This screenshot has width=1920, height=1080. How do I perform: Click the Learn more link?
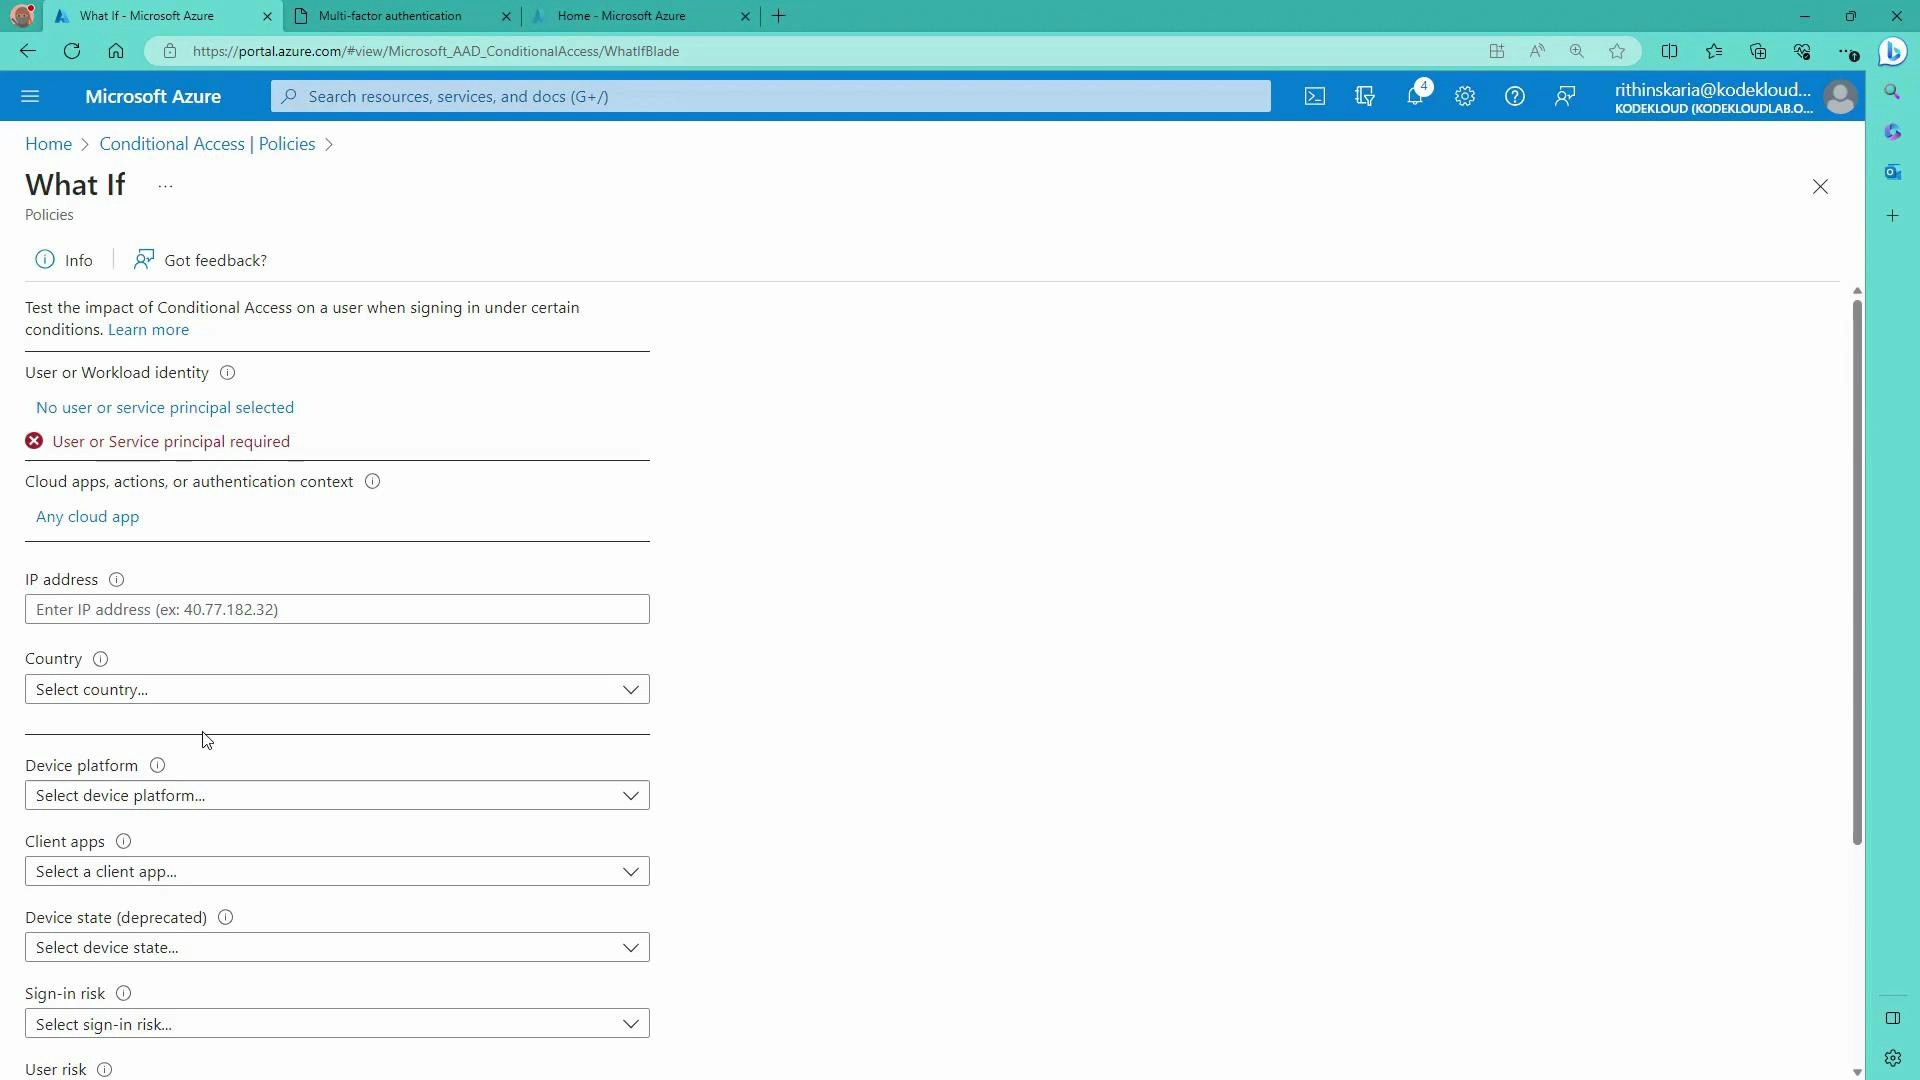[x=147, y=329]
